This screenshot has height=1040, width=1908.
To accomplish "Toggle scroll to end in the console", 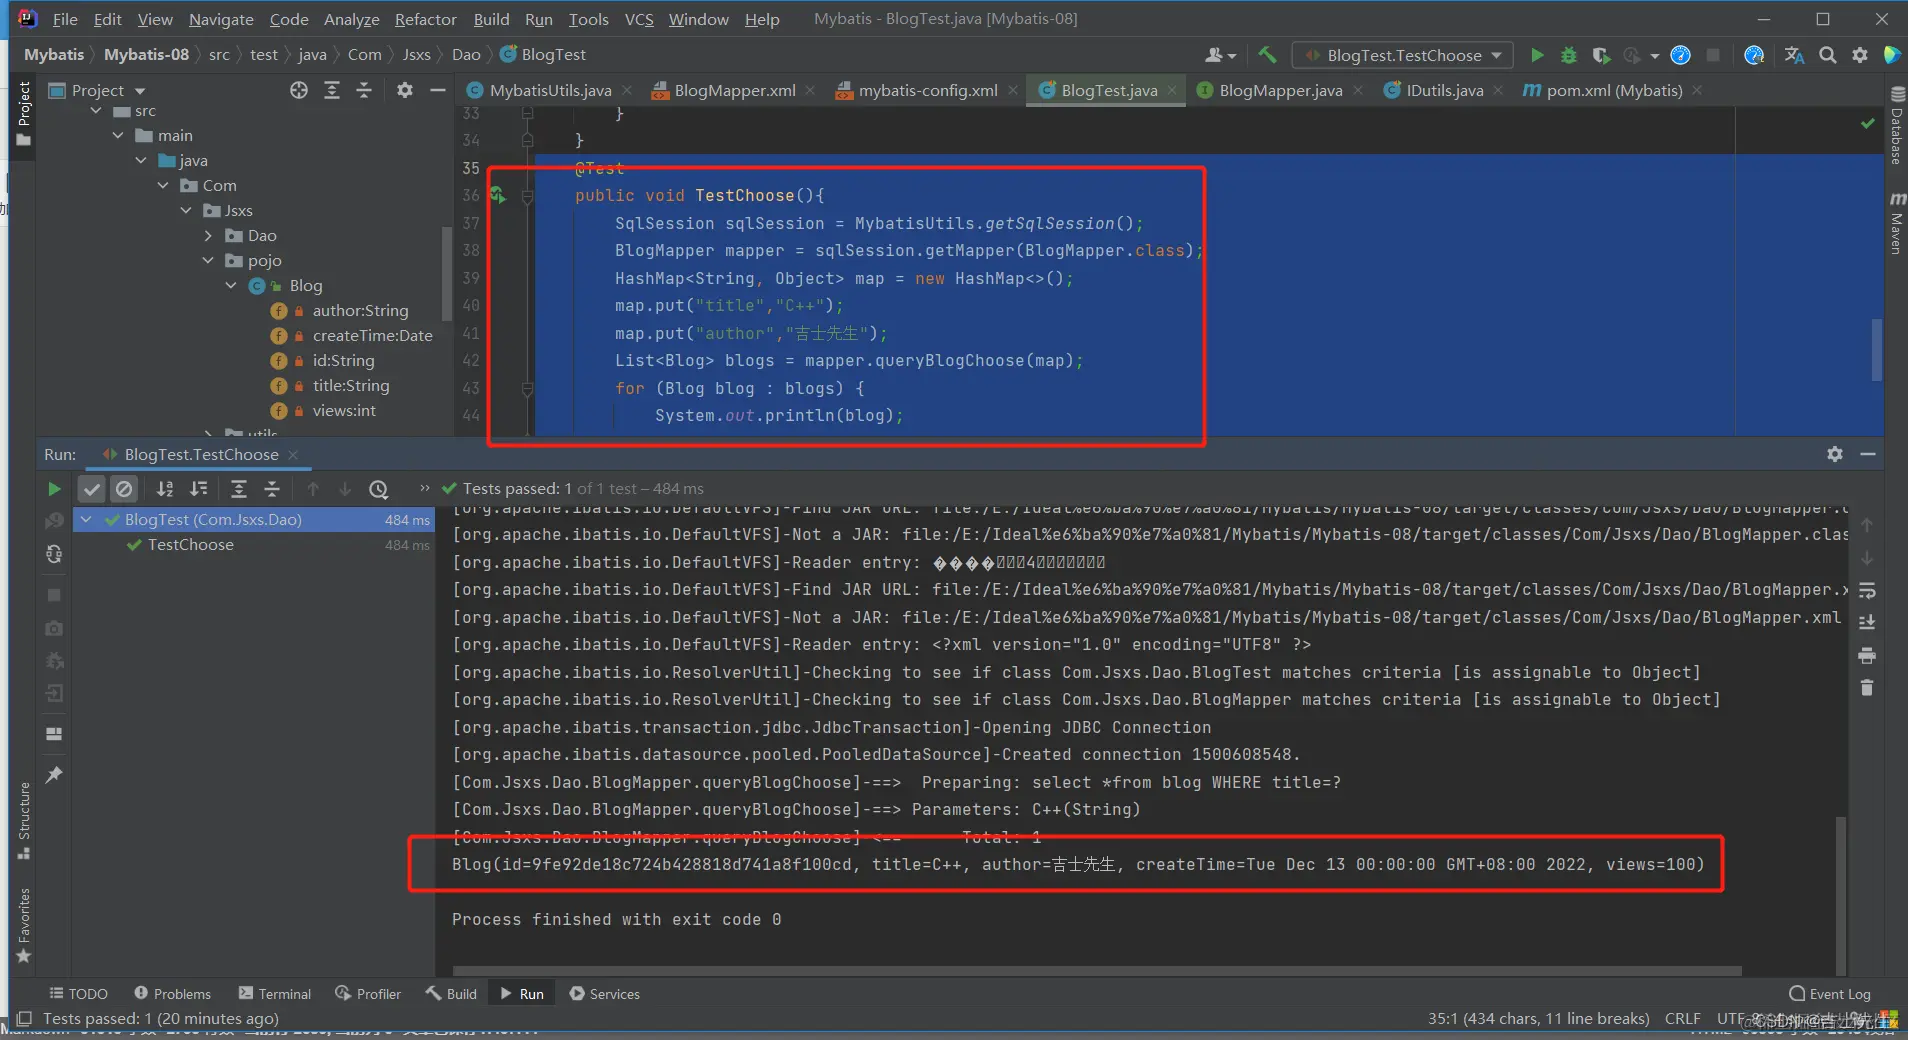I will tap(1867, 622).
